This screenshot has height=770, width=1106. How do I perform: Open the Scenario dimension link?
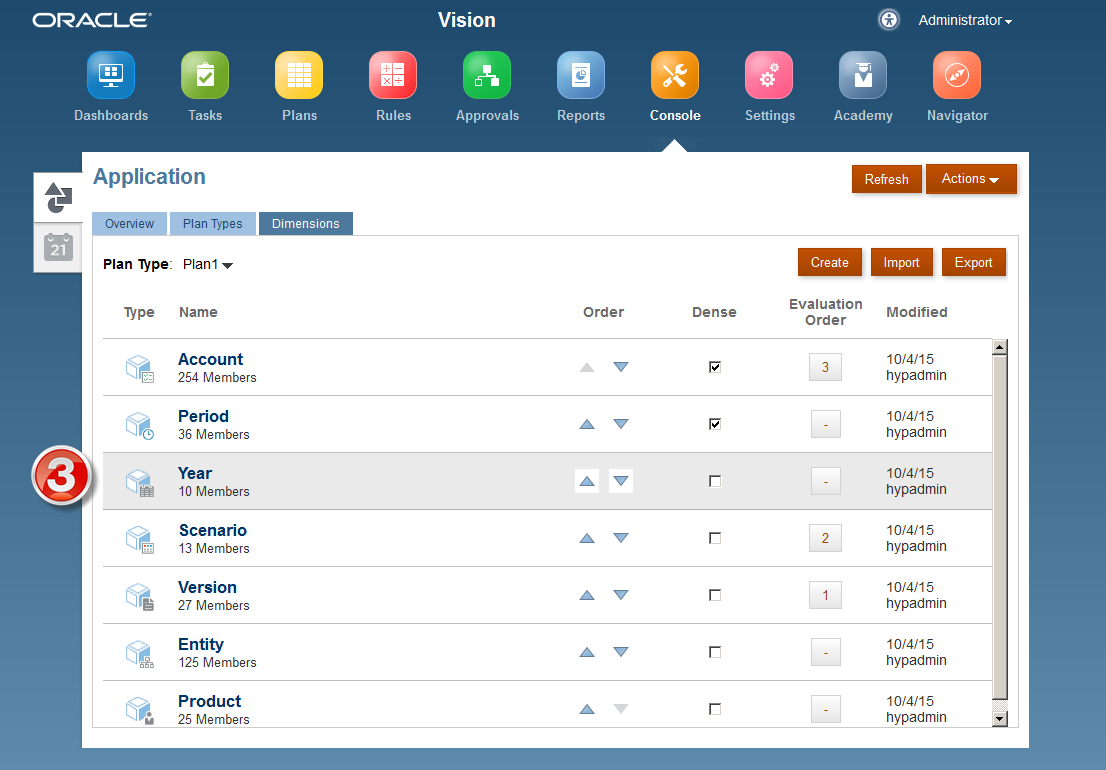(x=212, y=530)
